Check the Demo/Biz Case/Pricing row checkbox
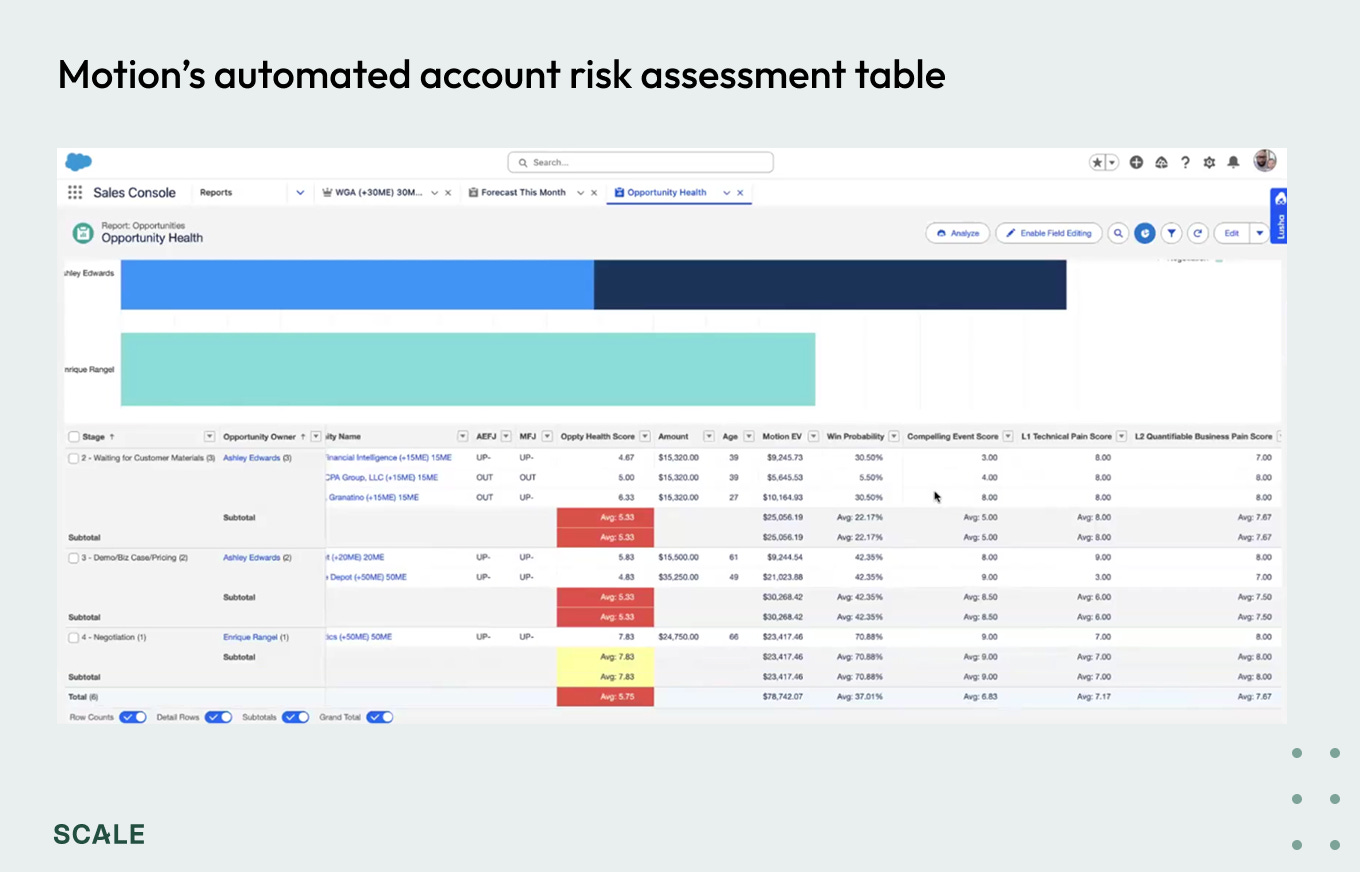The width and height of the screenshot is (1360, 872). (x=74, y=558)
